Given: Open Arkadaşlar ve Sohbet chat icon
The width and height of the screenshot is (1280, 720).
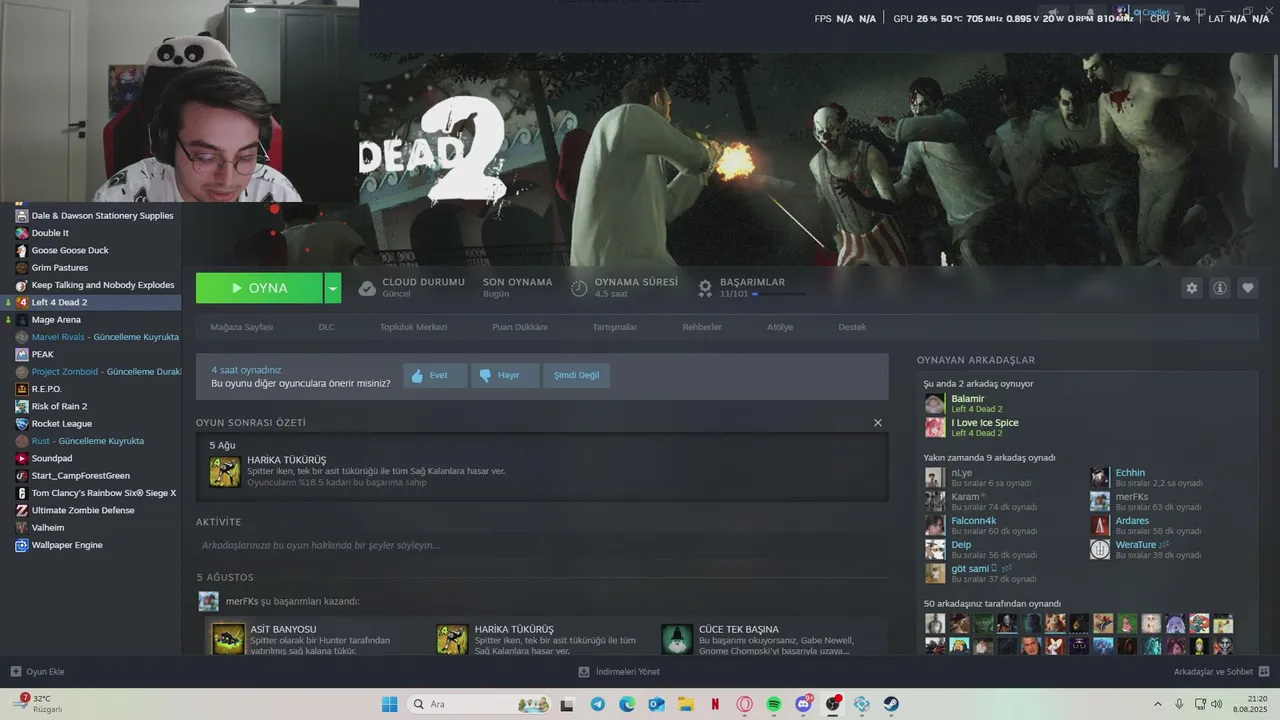Looking at the screenshot, I should point(1264,672).
